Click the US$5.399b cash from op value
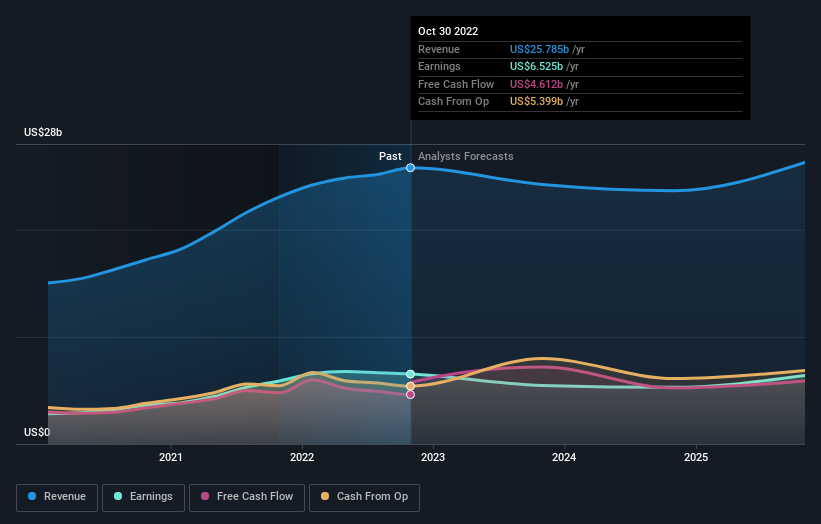 pos(536,102)
